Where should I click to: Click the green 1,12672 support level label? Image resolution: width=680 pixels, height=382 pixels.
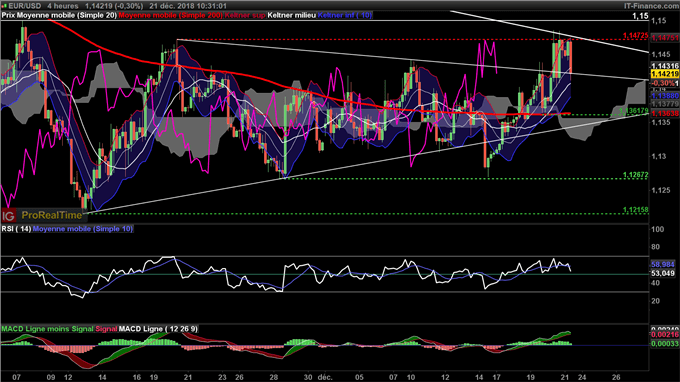click(x=635, y=175)
